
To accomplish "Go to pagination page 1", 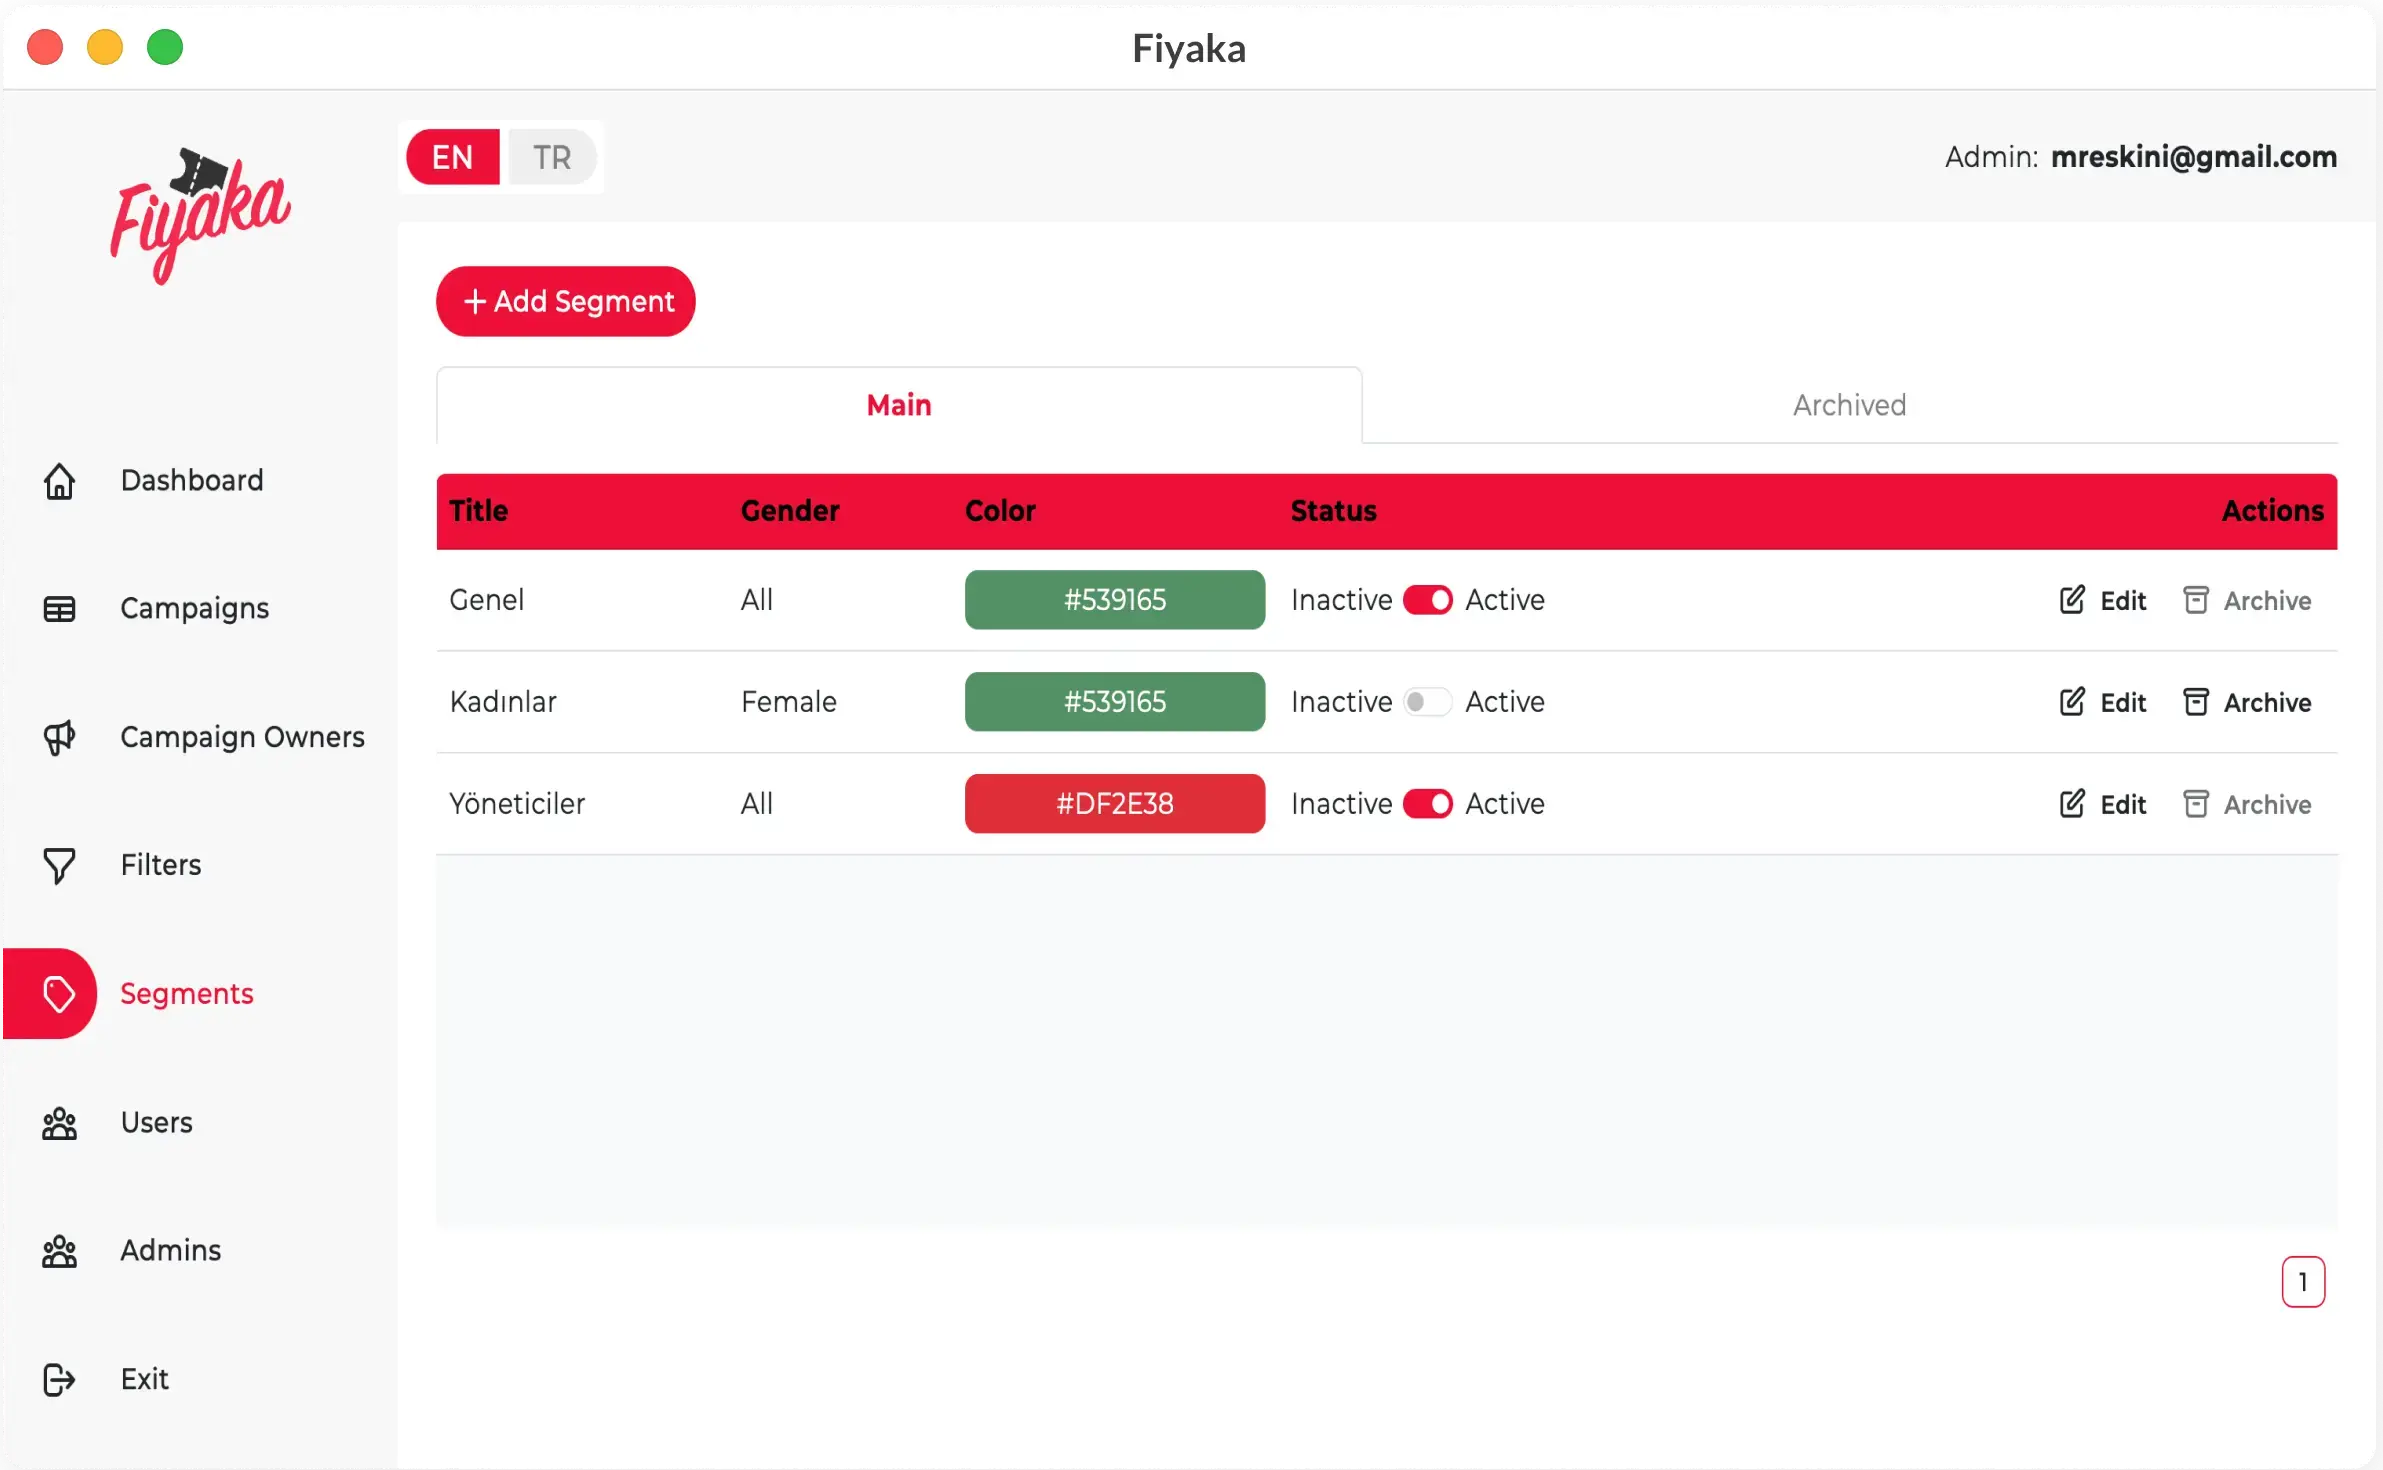I will click(x=2302, y=1281).
